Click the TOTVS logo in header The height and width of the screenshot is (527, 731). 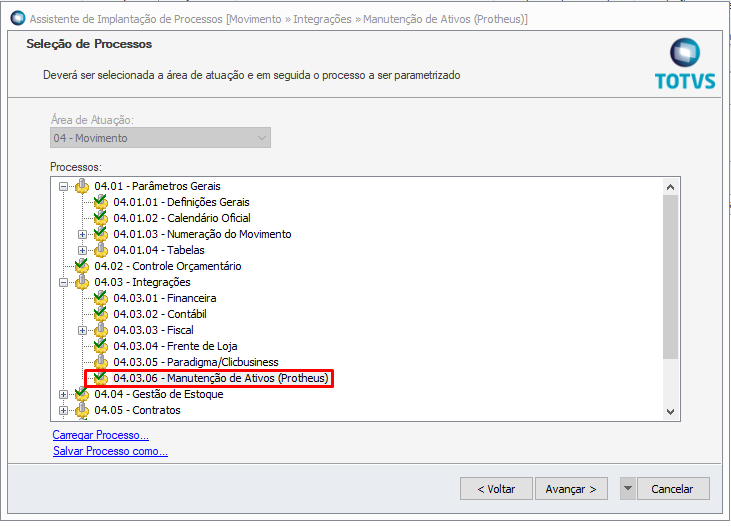[x=684, y=64]
